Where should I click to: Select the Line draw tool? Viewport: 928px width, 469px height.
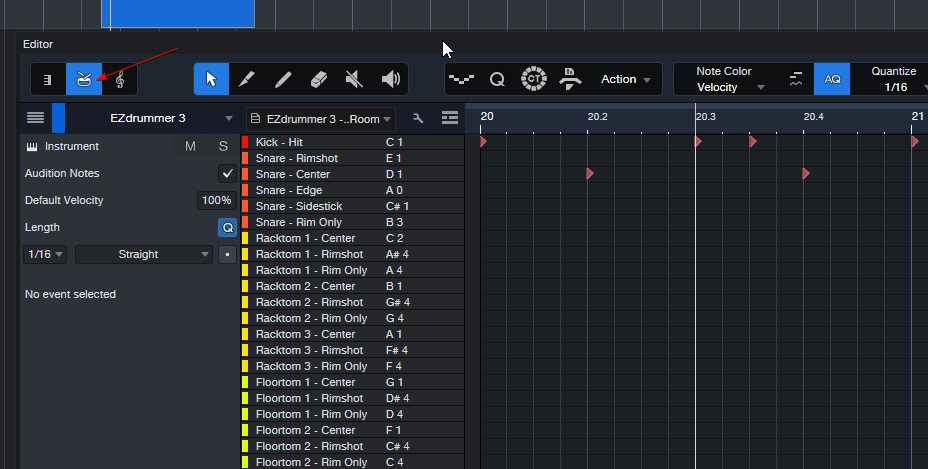coord(283,79)
